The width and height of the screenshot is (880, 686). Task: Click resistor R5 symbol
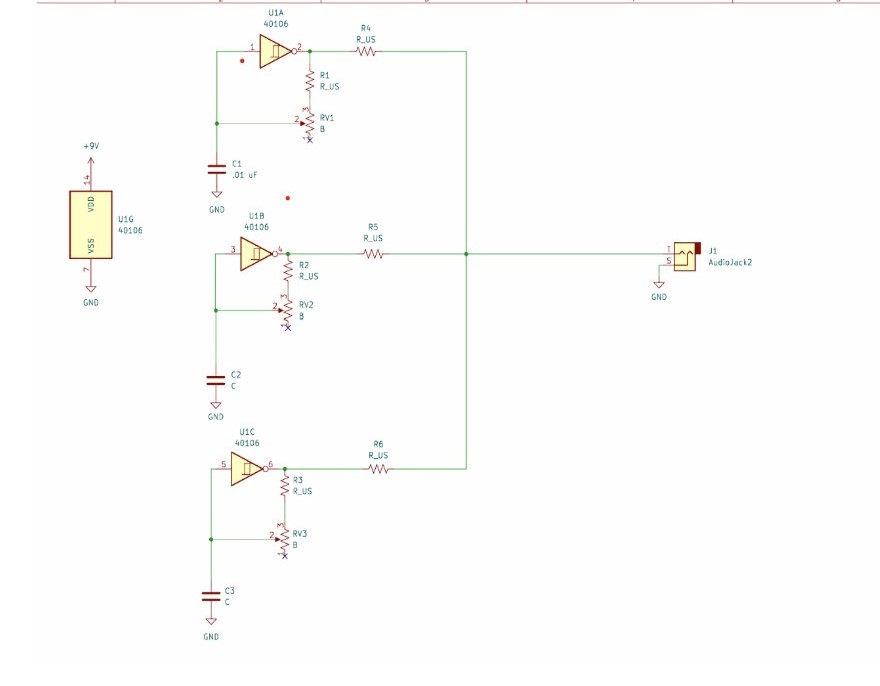(373, 255)
